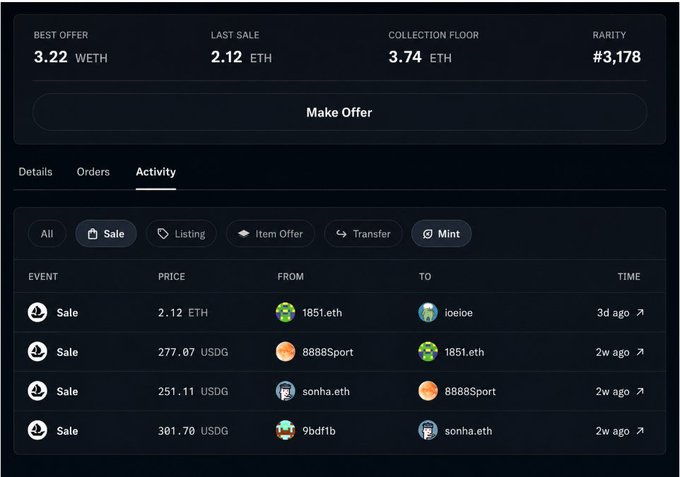Open external link for 277.07 USDG sale
Screen dimensions: 680x477
(x=640, y=352)
